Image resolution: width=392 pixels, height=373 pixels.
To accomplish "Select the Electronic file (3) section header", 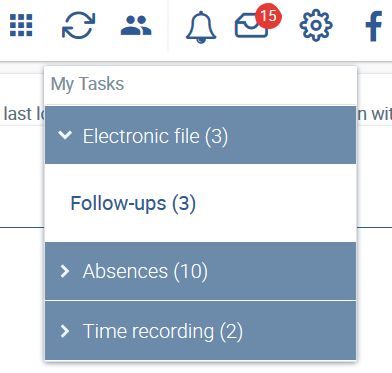I will [200, 135].
